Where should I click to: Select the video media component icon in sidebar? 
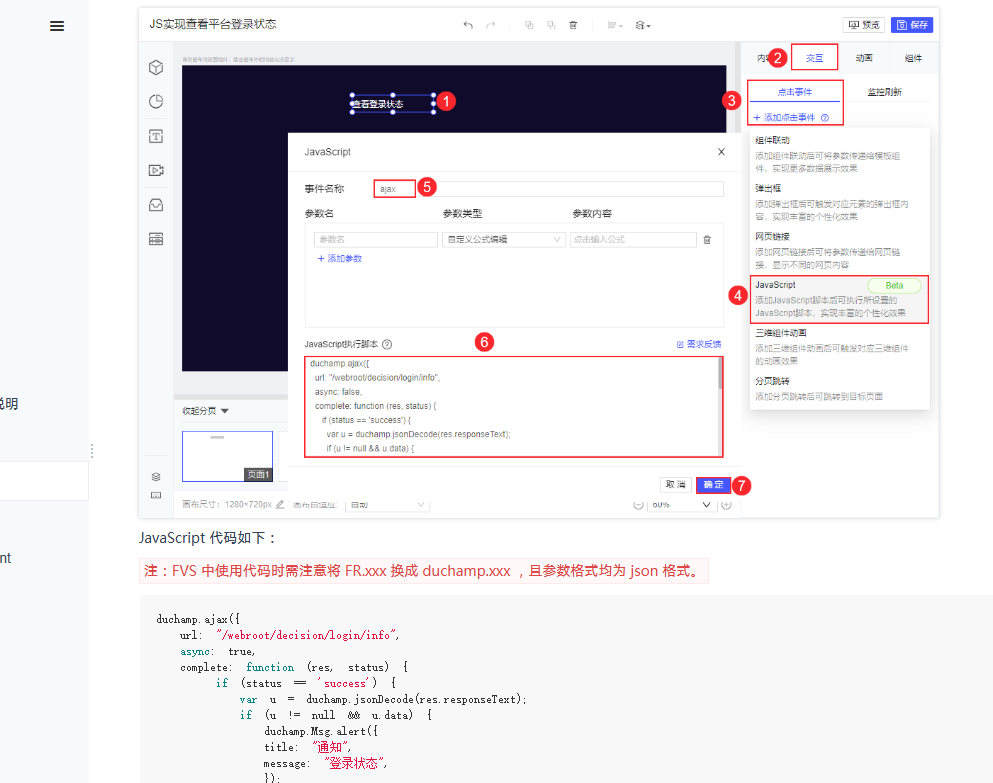click(156, 170)
